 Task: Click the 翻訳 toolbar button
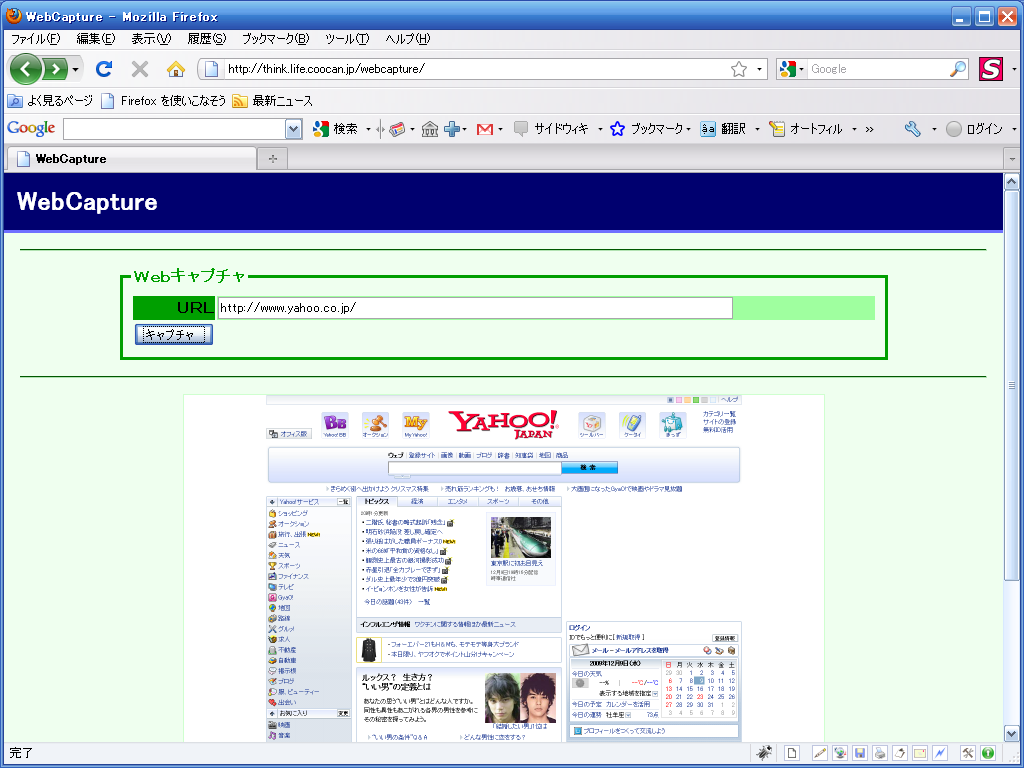point(723,129)
